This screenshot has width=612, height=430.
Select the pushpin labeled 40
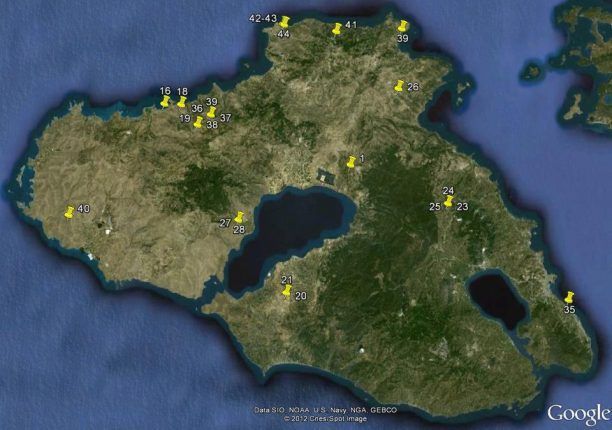[69, 212]
